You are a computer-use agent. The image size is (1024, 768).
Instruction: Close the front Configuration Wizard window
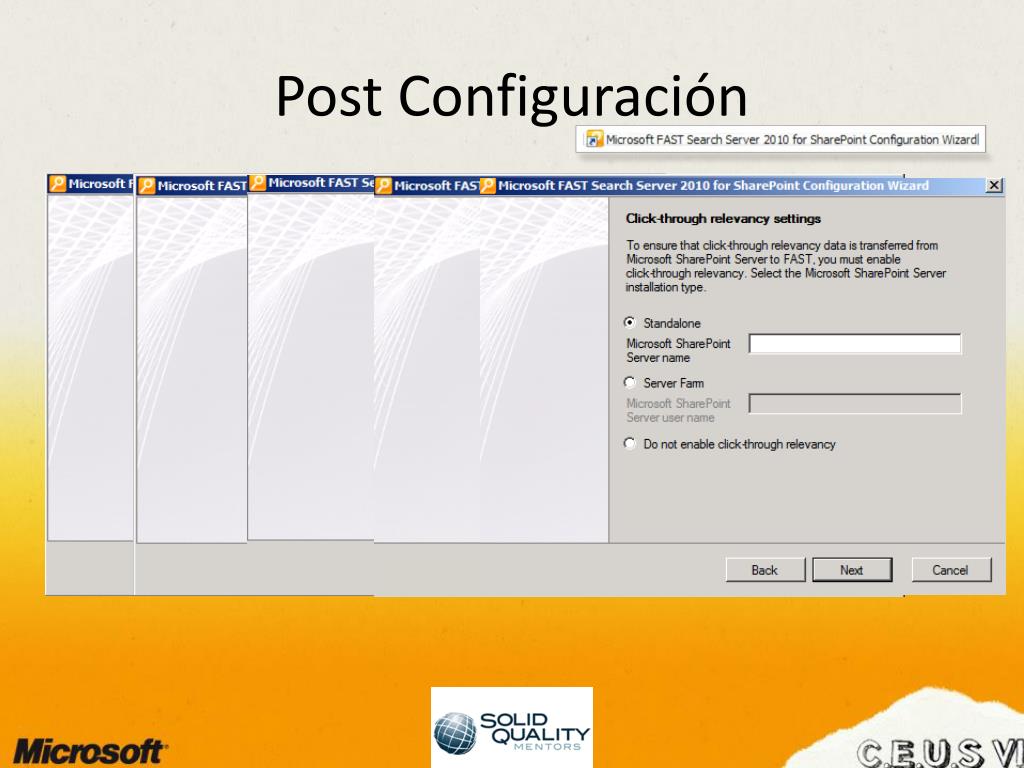point(994,185)
